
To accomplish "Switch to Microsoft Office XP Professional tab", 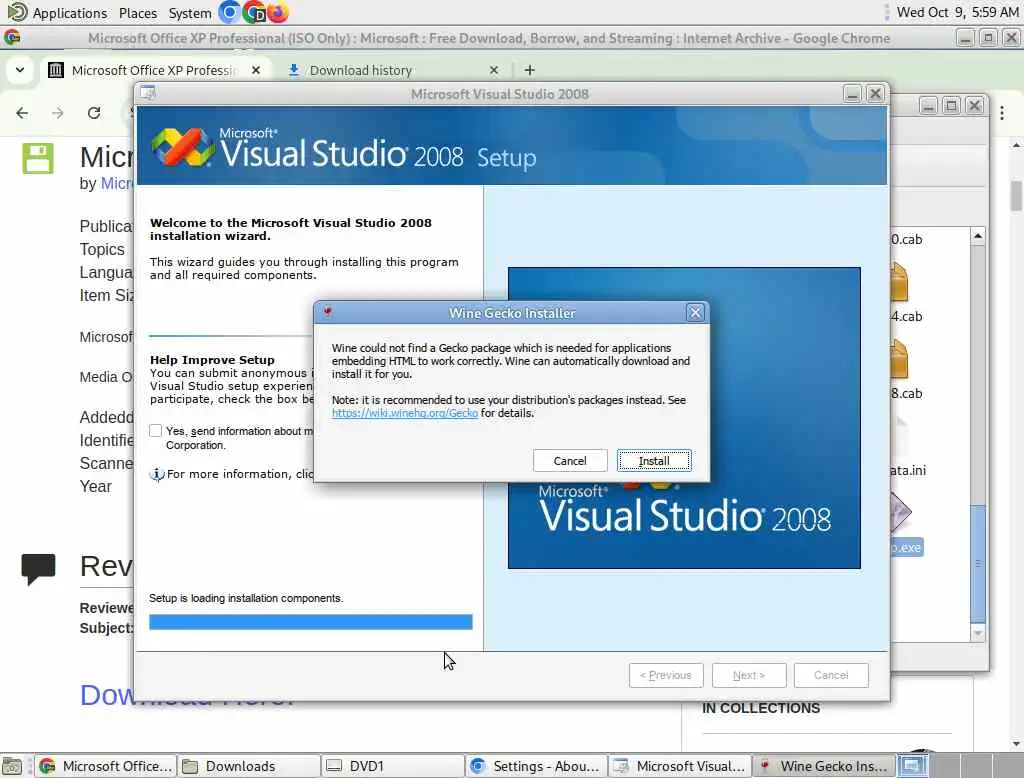I will (x=154, y=70).
